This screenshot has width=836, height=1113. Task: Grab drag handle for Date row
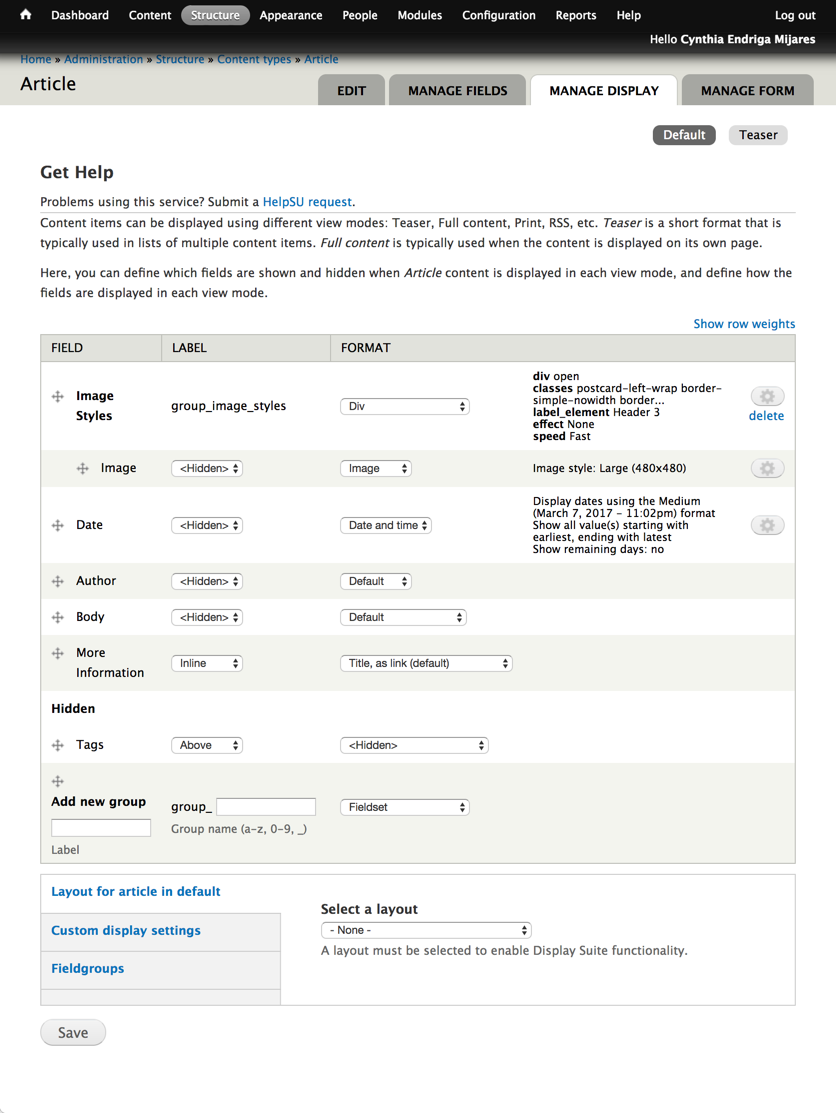tap(58, 525)
